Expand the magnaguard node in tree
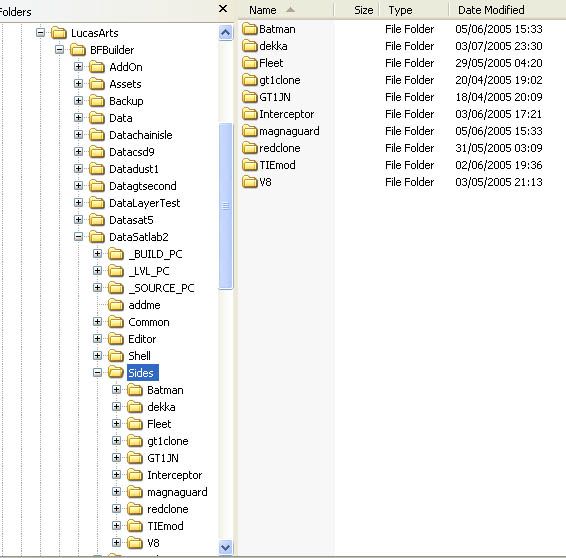566x558 pixels. point(116,492)
